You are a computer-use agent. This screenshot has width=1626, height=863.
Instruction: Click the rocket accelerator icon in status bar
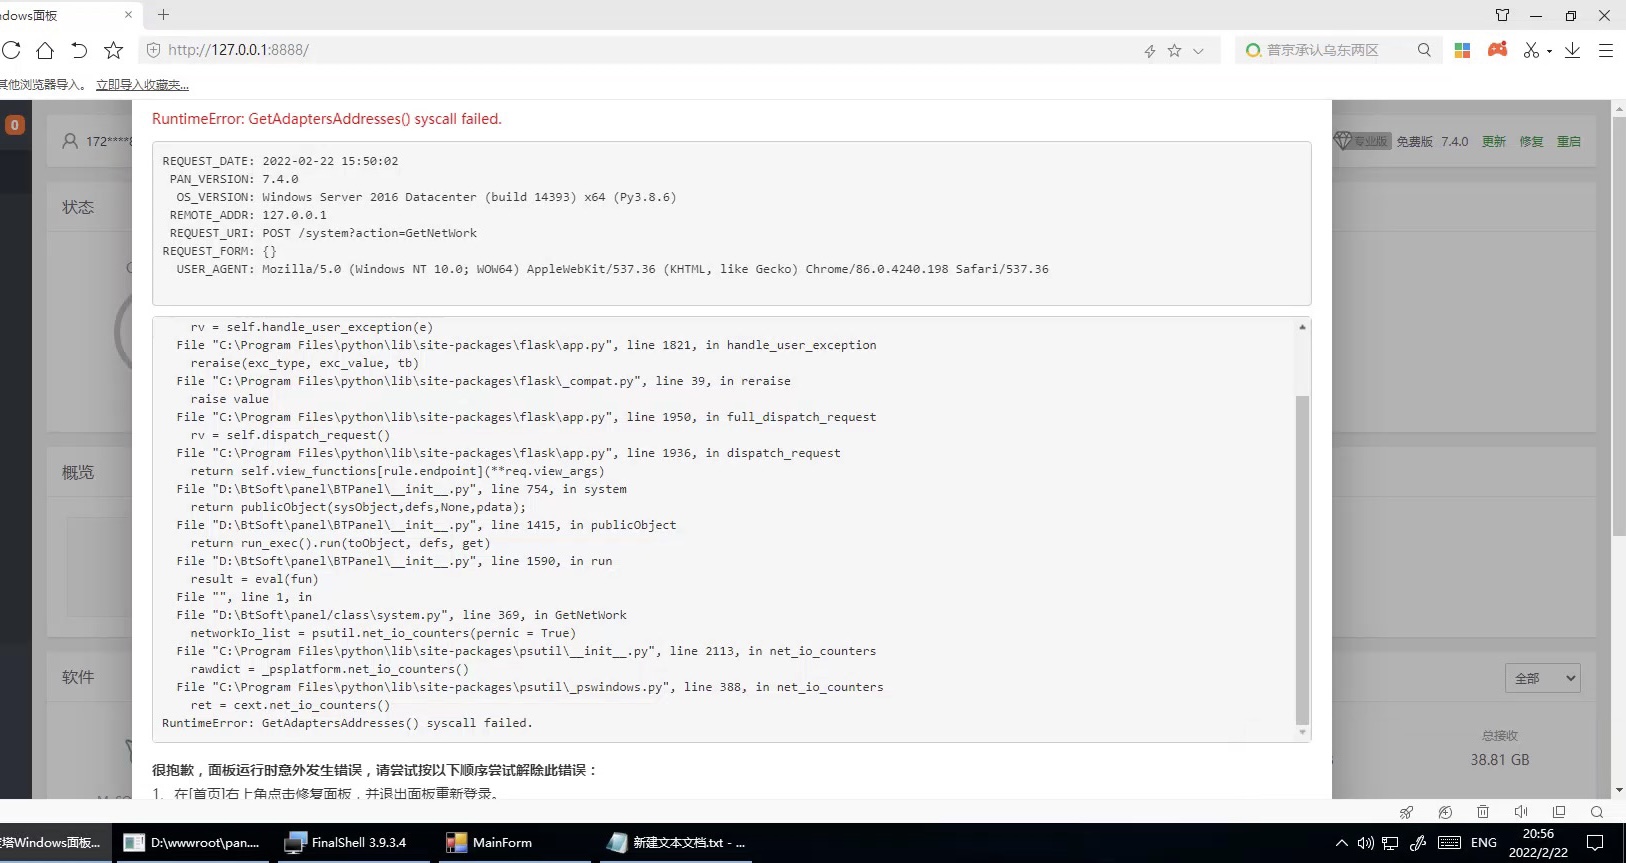(x=1407, y=812)
